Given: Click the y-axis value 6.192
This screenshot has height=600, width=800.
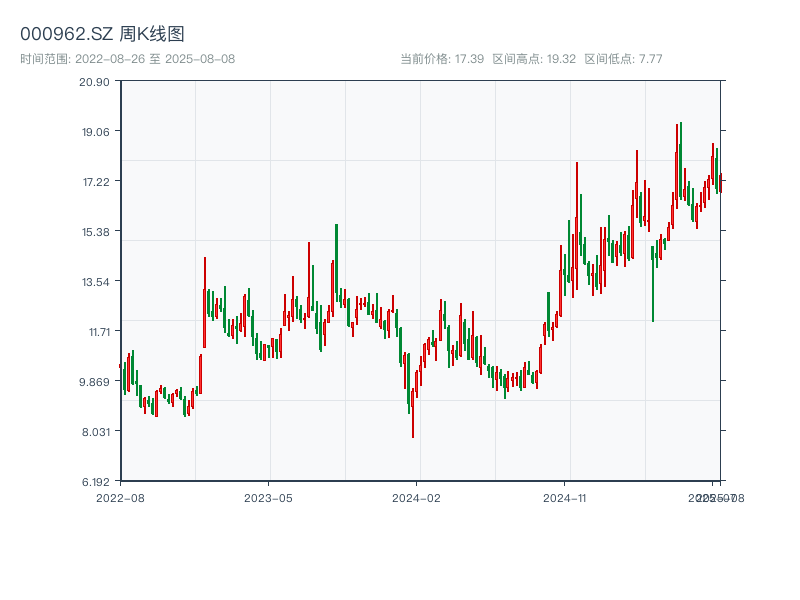Looking at the screenshot, I should pyautogui.click(x=96, y=482).
